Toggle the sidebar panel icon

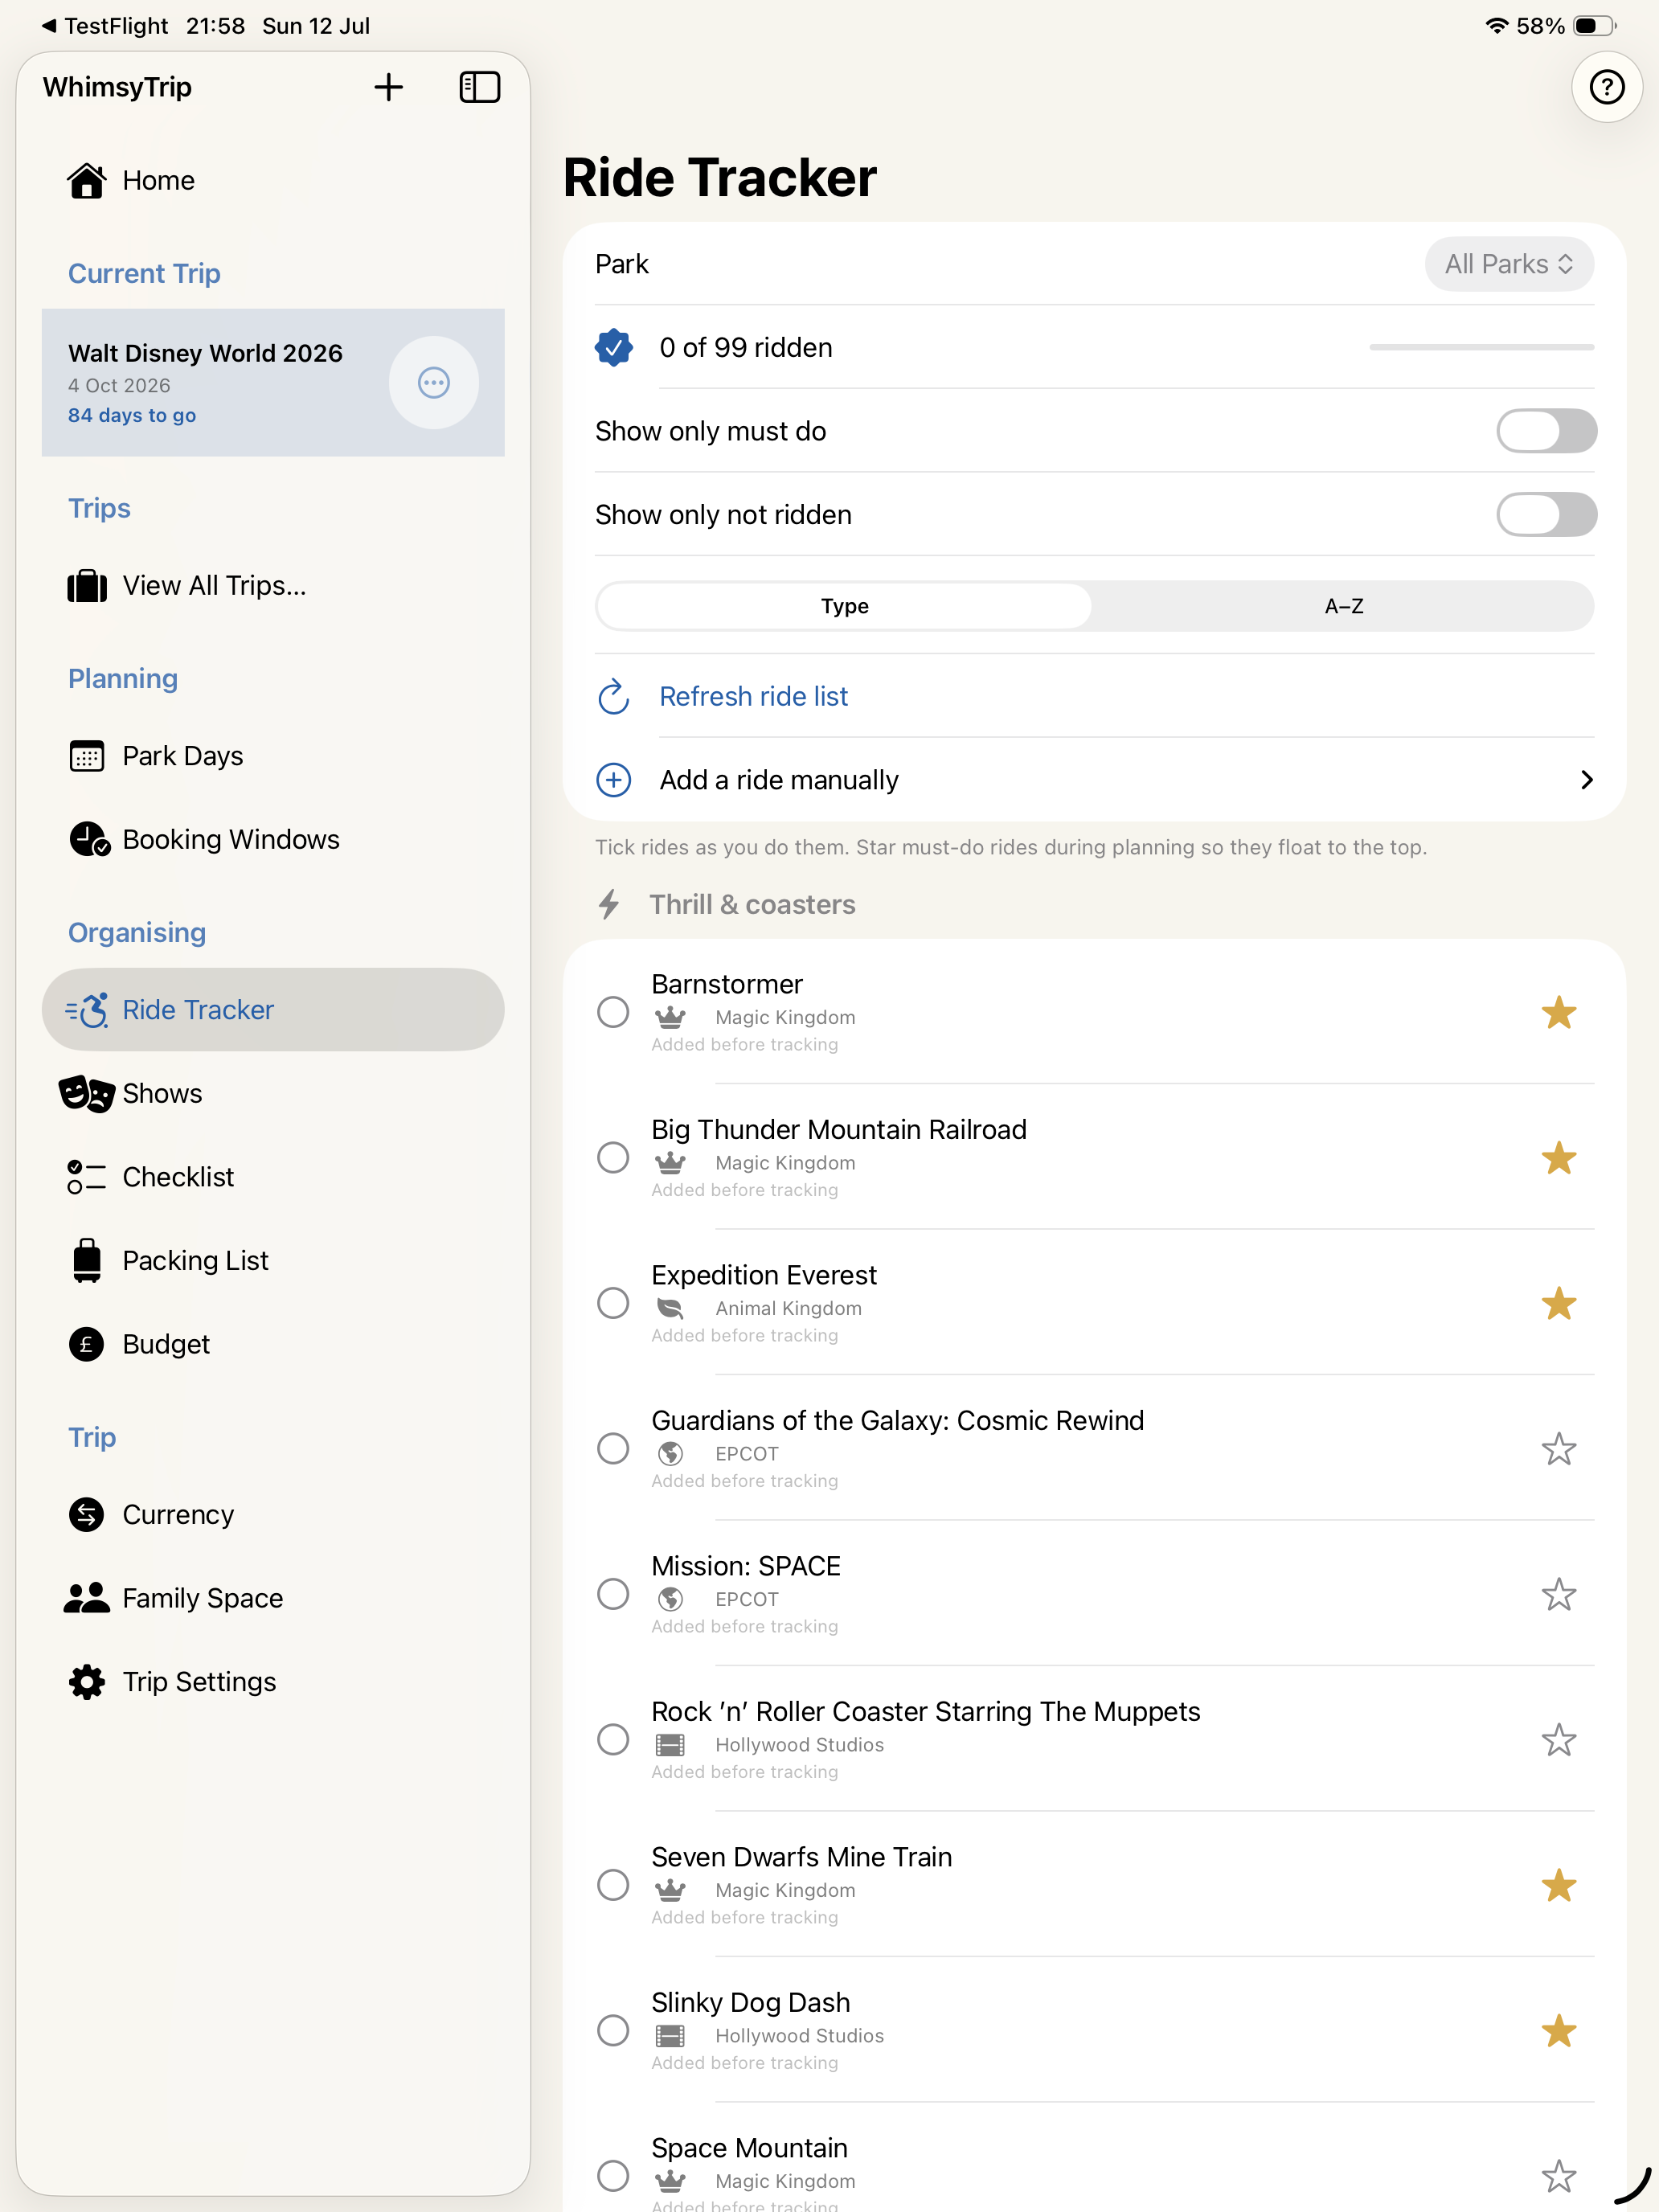(479, 87)
